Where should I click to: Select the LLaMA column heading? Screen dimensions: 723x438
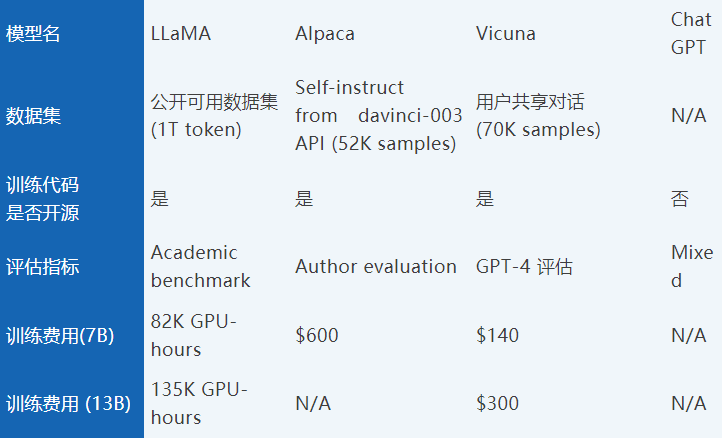tap(181, 34)
